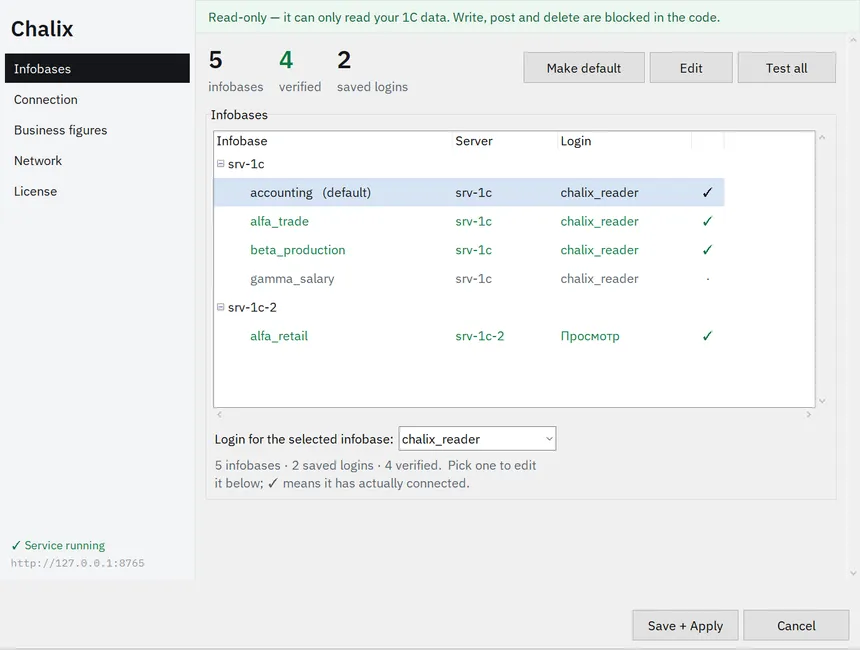Click the verified checkmark for alfa_trade
Image resolution: width=860 pixels, height=650 pixels.
(708, 221)
